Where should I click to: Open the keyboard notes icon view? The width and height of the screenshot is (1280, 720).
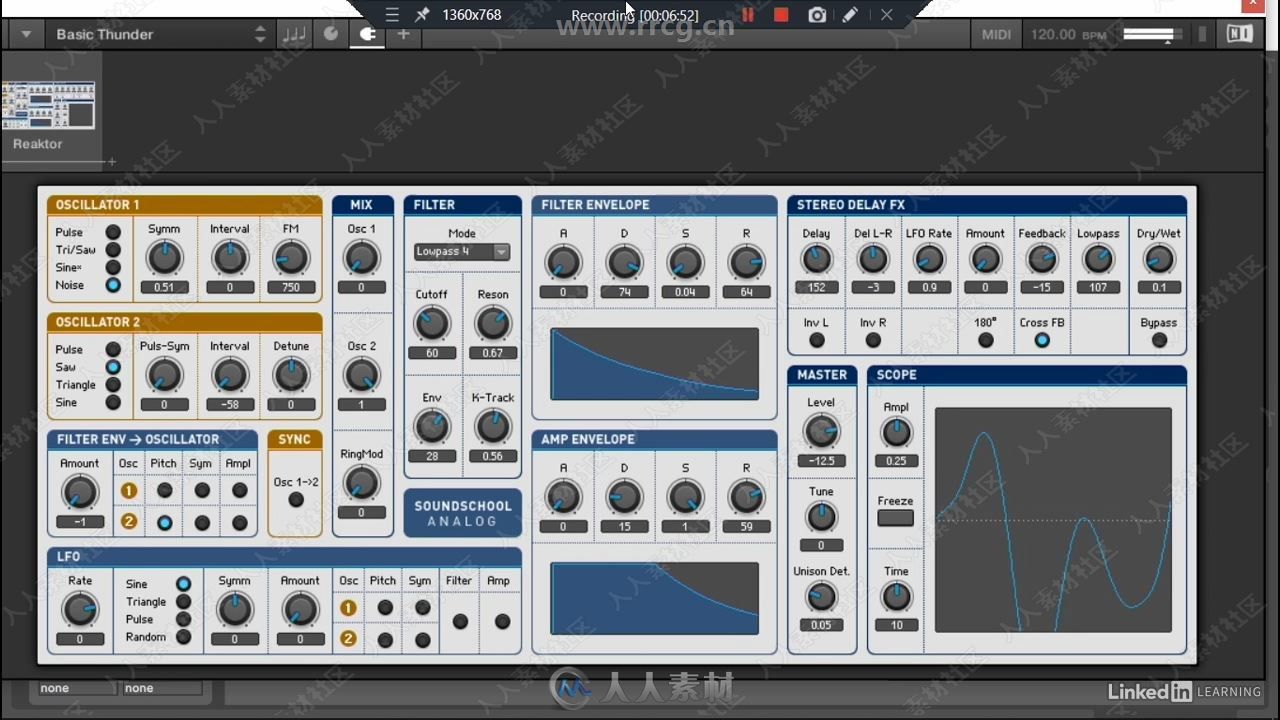point(294,34)
